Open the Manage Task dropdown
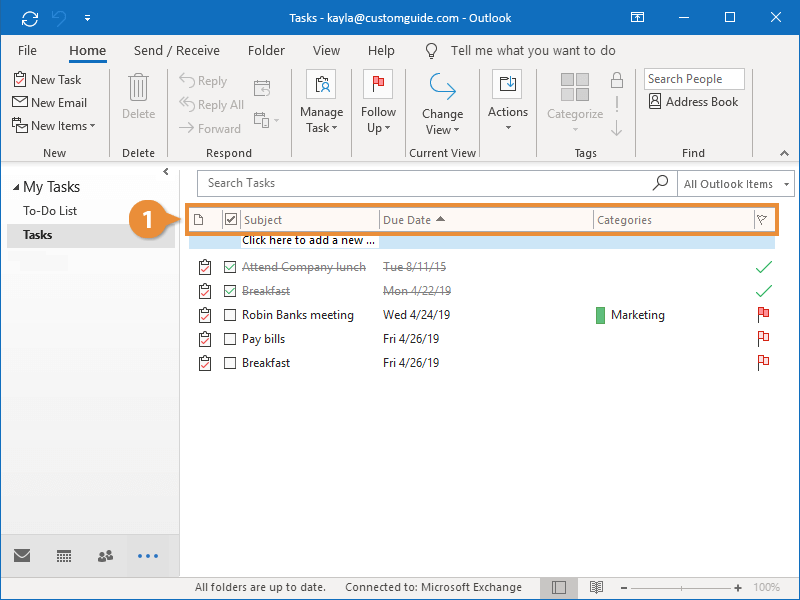The width and height of the screenshot is (800, 600). point(321,102)
